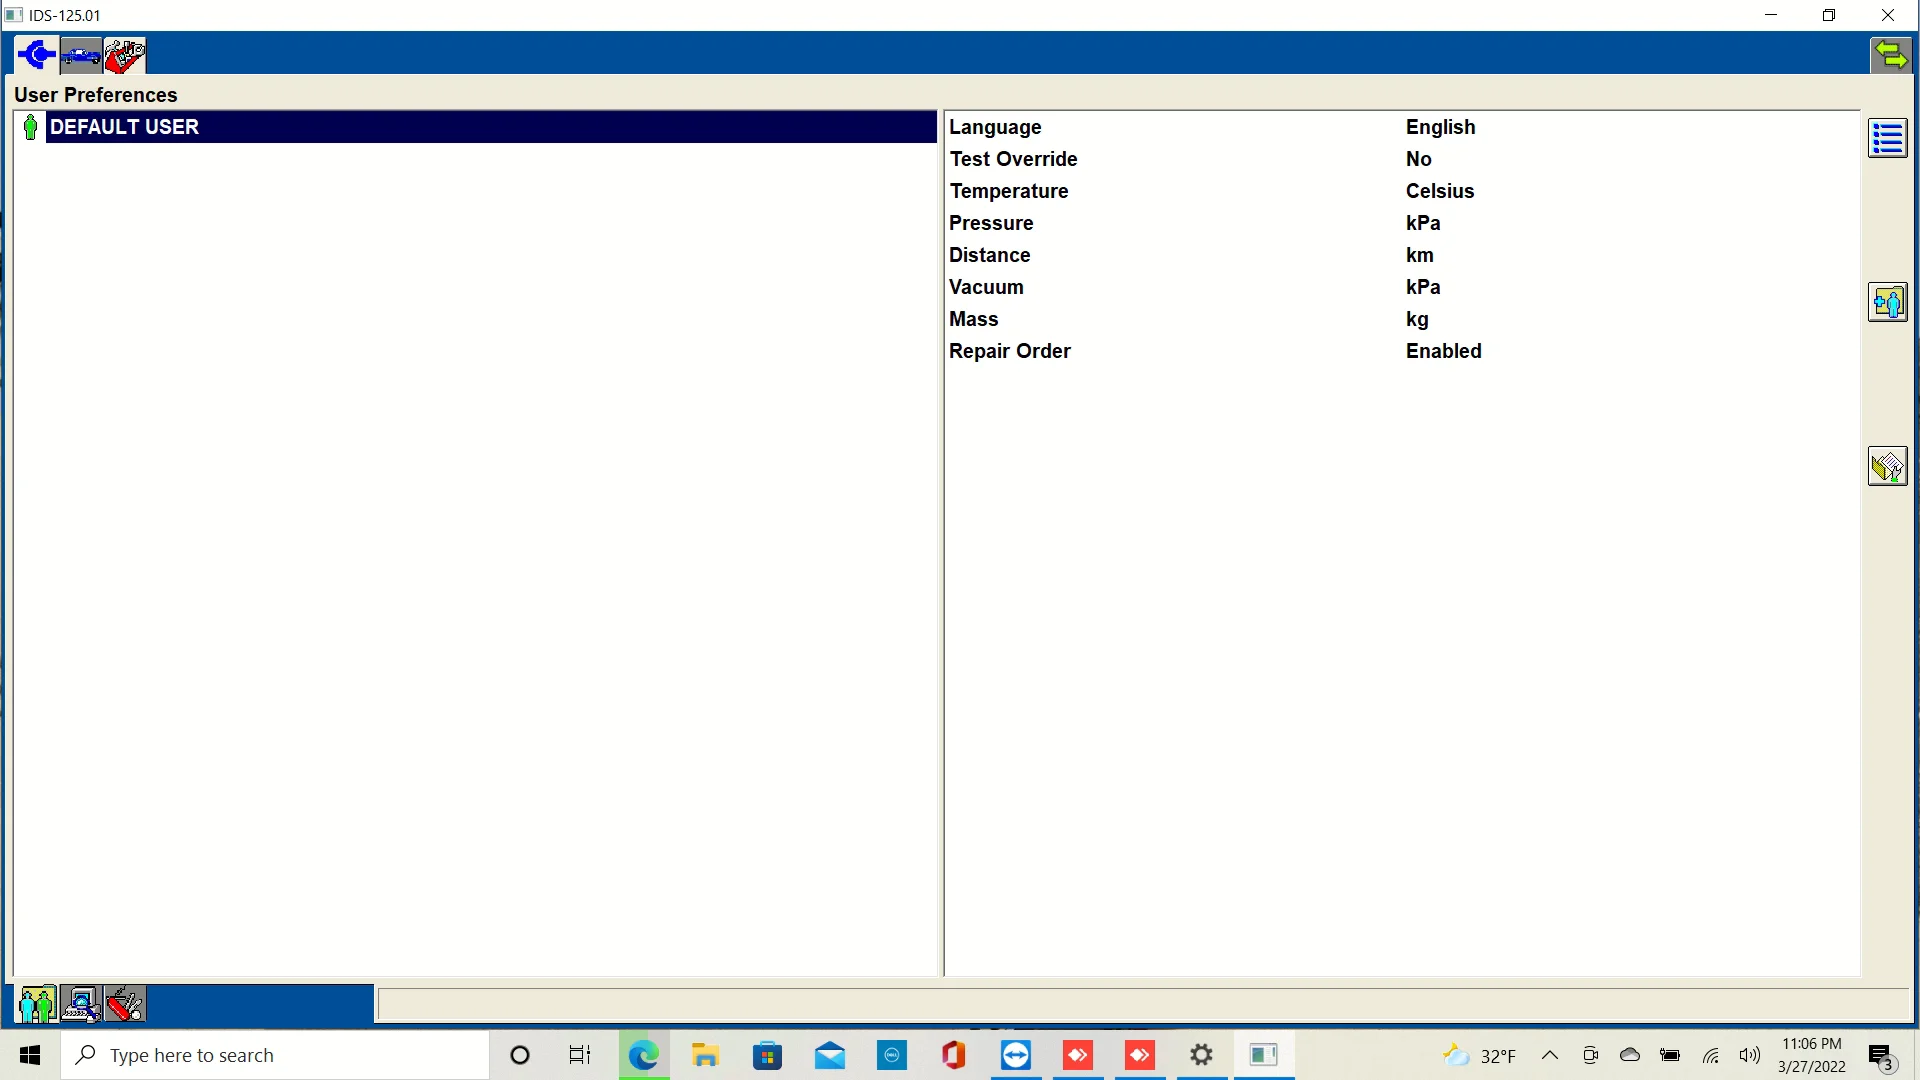Change the Distance unit km
This screenshot has width=1920, height=1080.
(1420, 255)
